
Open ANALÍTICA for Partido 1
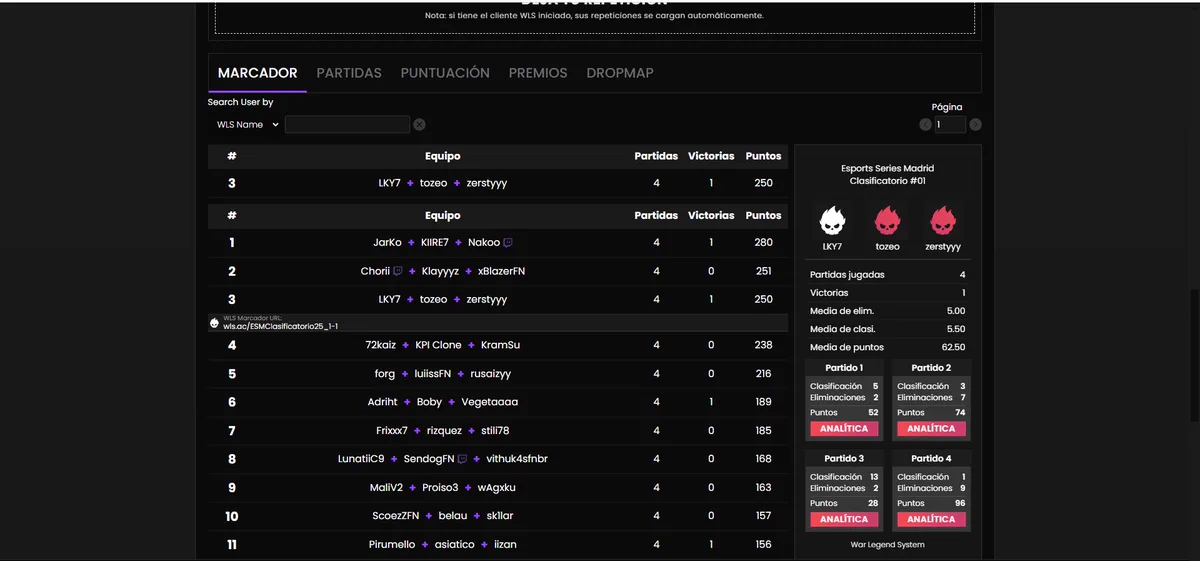coord(844,429)
